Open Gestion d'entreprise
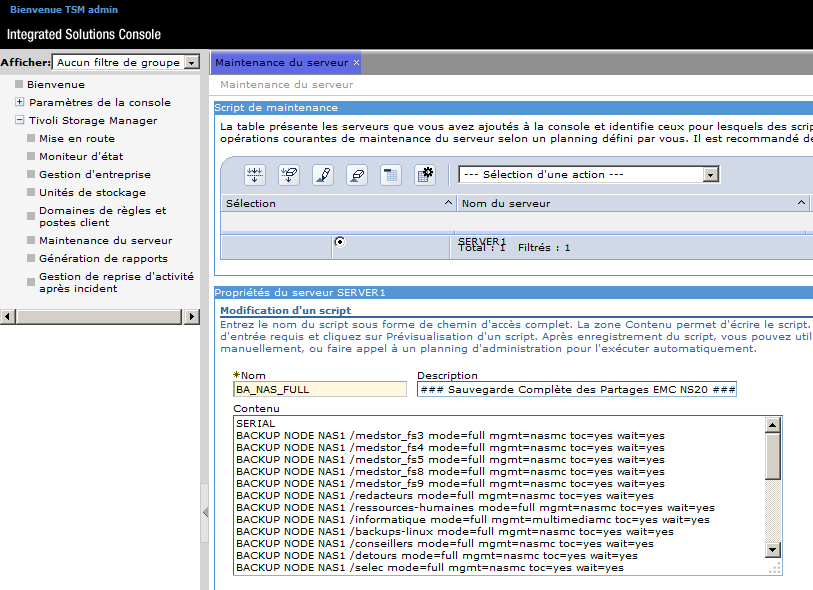 tap(95, 175)
